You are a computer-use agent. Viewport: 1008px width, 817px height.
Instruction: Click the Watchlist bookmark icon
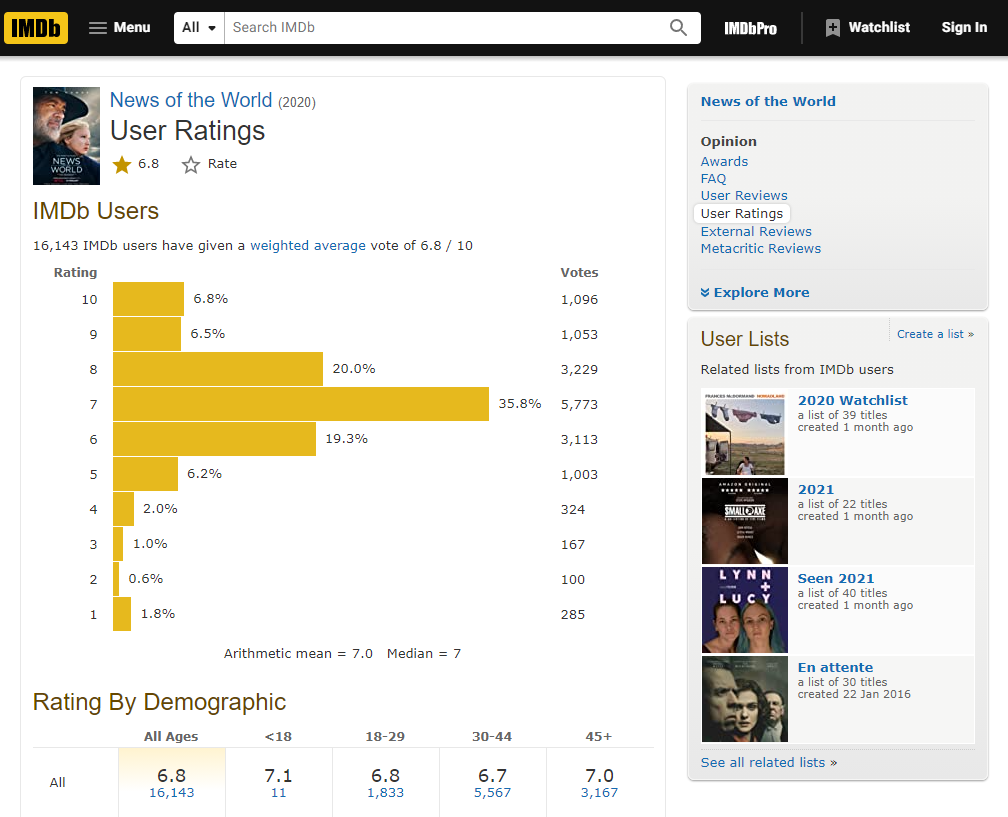click(832, 28)
